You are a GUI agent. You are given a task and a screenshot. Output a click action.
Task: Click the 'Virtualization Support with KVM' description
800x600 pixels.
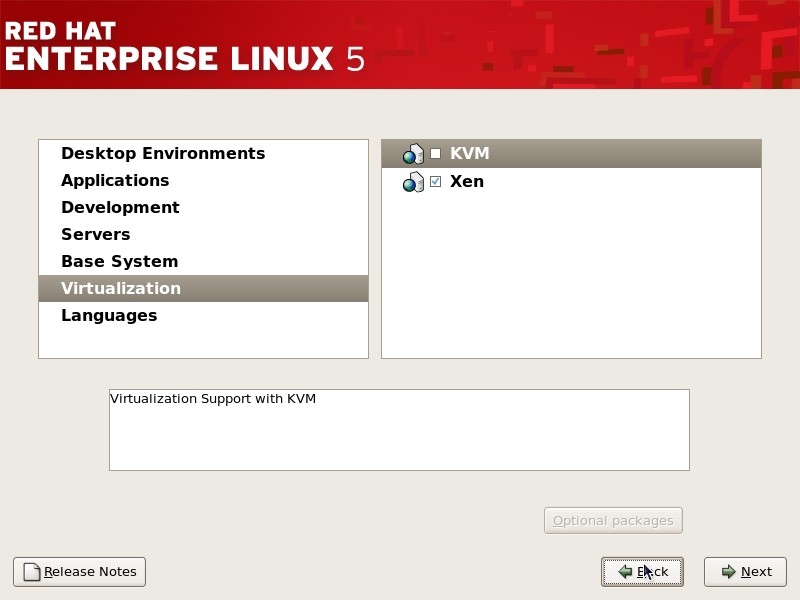tap(213, 399)
